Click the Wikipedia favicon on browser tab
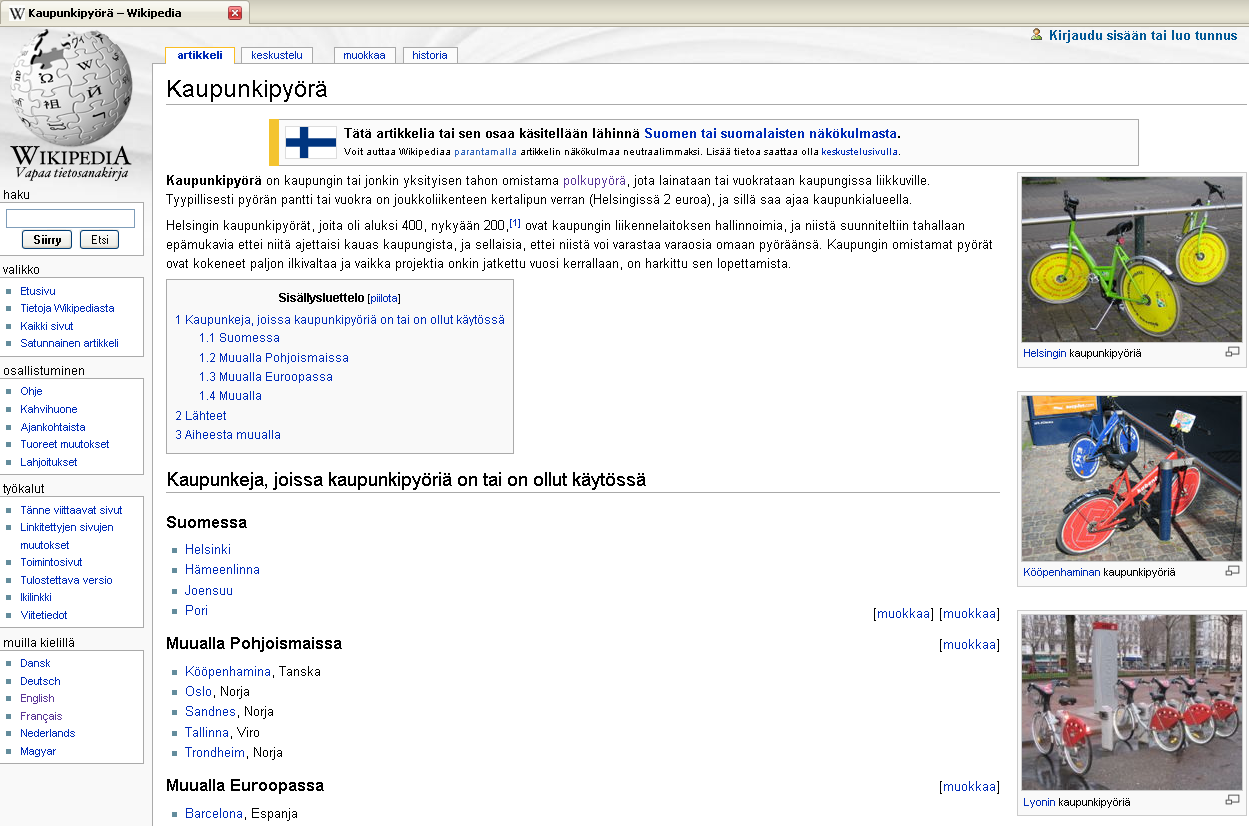 [x=17, y=13]
